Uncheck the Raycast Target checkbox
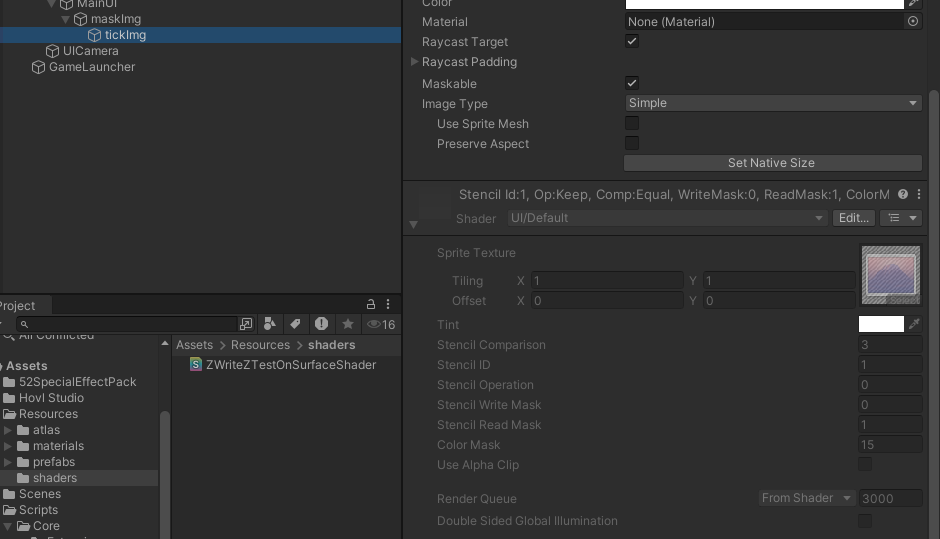 [632, 42]
